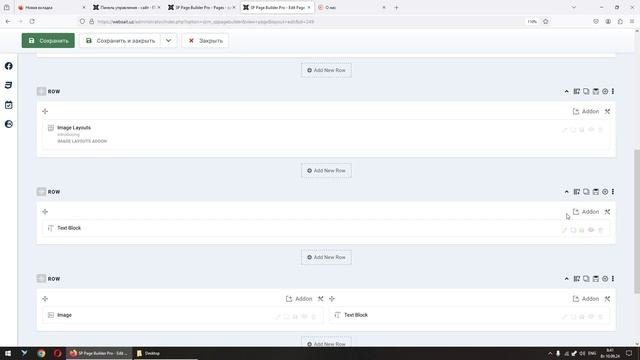The width and height of the screenshot is (640, 360).
Task: Open more options for Image and Text Block row
Action: point(613,279)
